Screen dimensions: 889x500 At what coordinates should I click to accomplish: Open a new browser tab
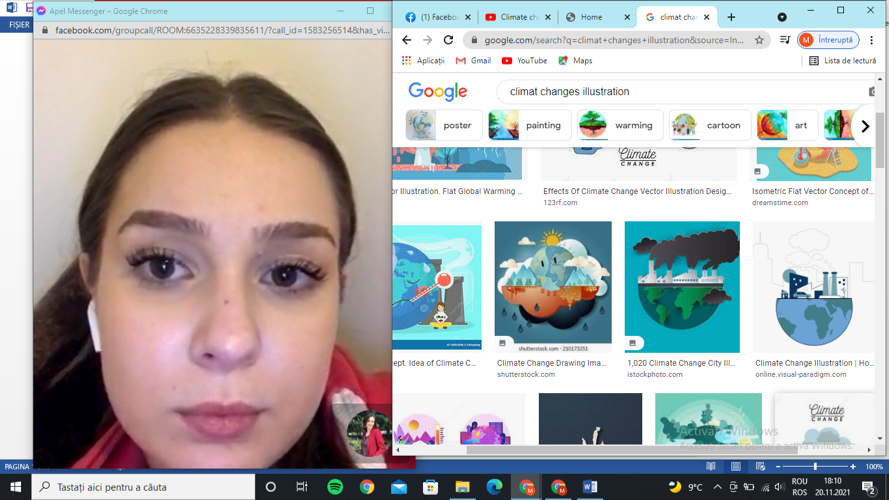731,17
